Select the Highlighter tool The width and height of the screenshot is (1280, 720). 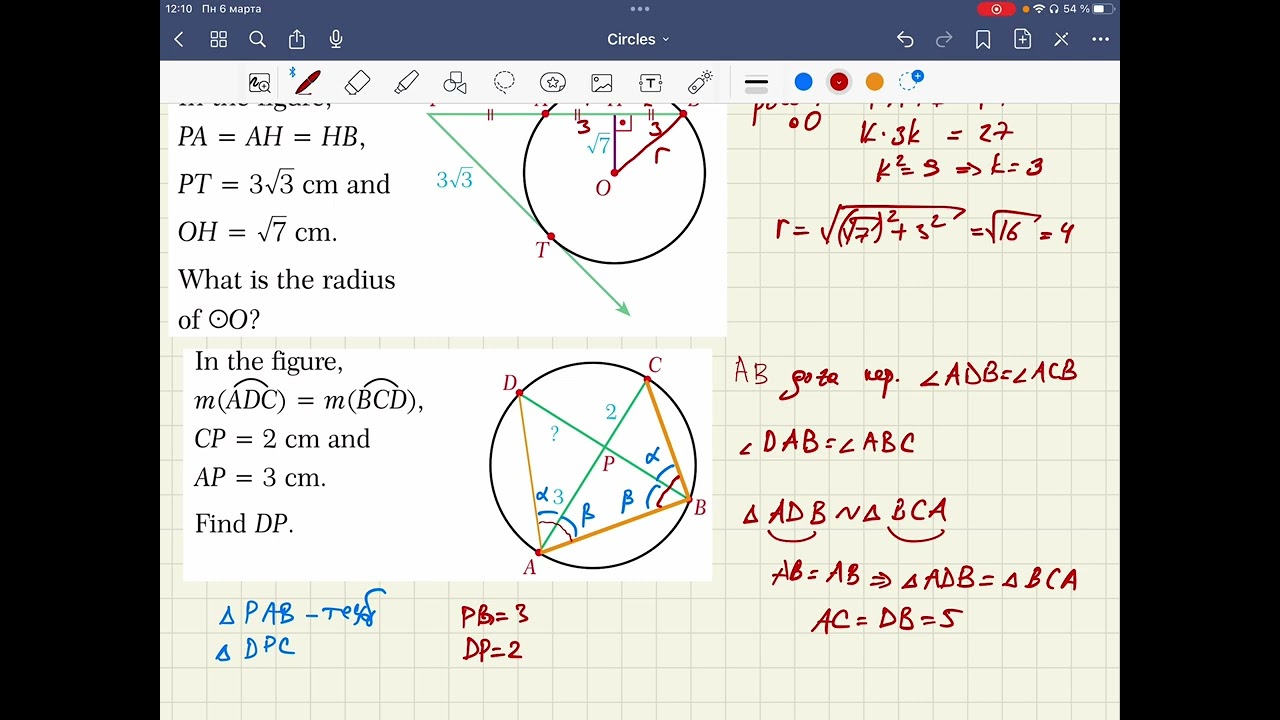coord(406,82)
